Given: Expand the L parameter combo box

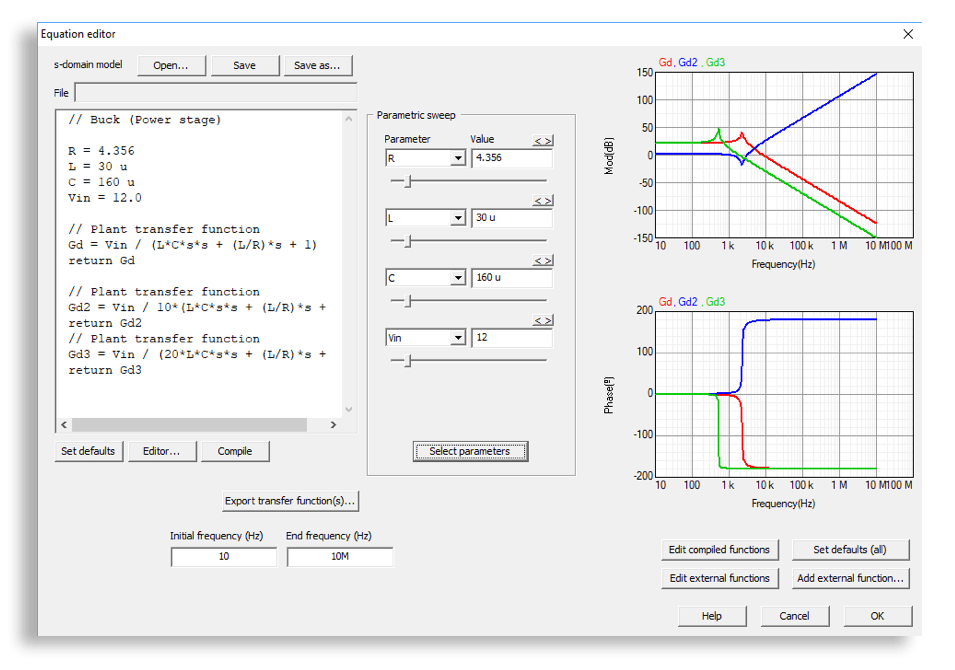Looking at the screenshot, I should pyautogui.click(x=457, y=218).
